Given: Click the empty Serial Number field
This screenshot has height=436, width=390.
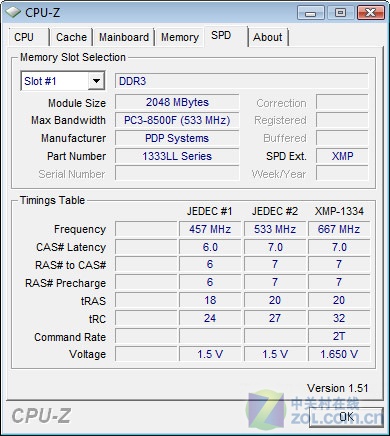Looking at the screenshot, I should [177, 173].
